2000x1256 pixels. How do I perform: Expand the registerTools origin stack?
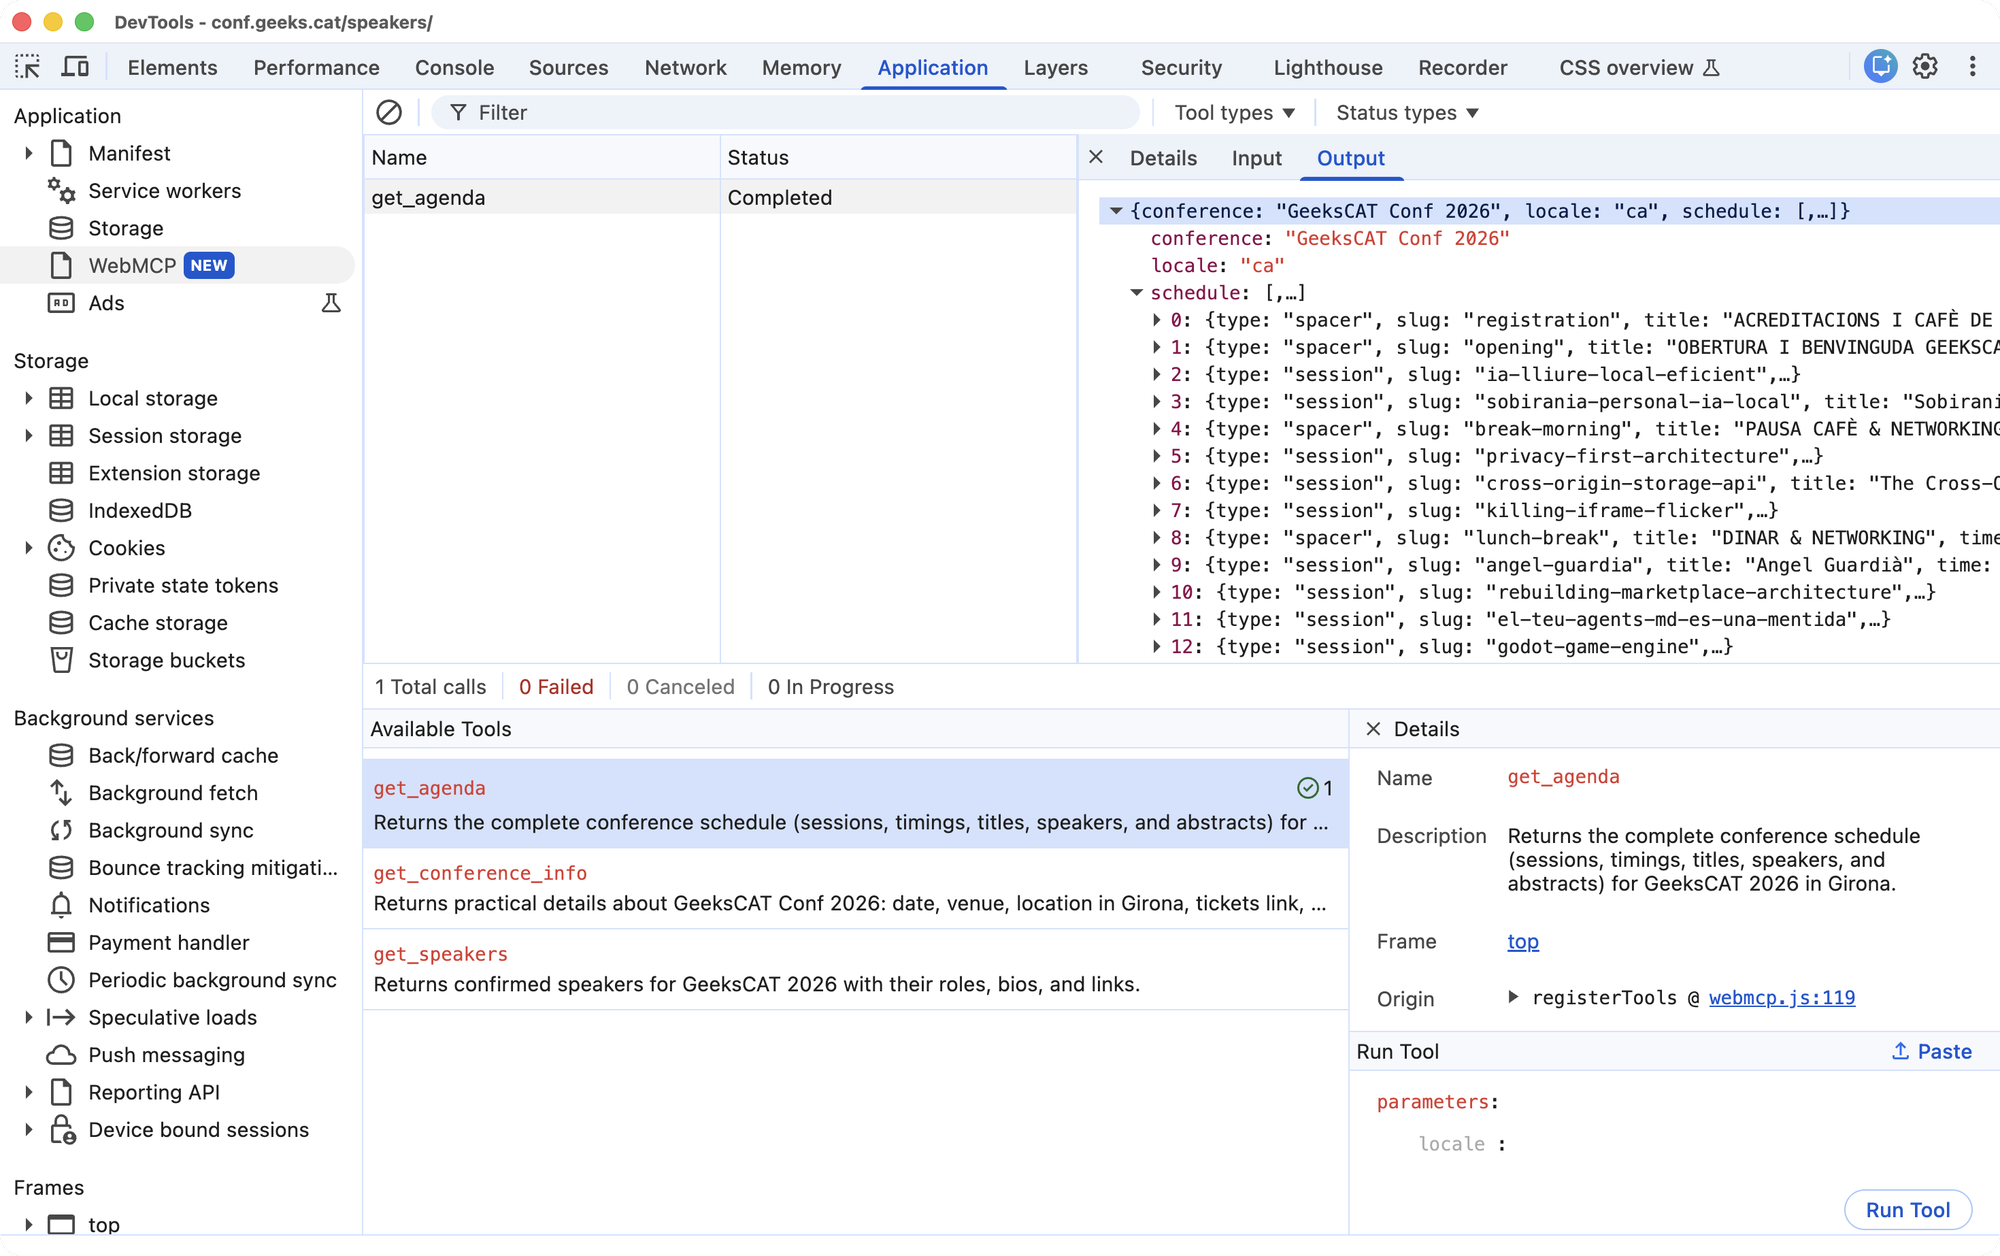(1513, 997)
